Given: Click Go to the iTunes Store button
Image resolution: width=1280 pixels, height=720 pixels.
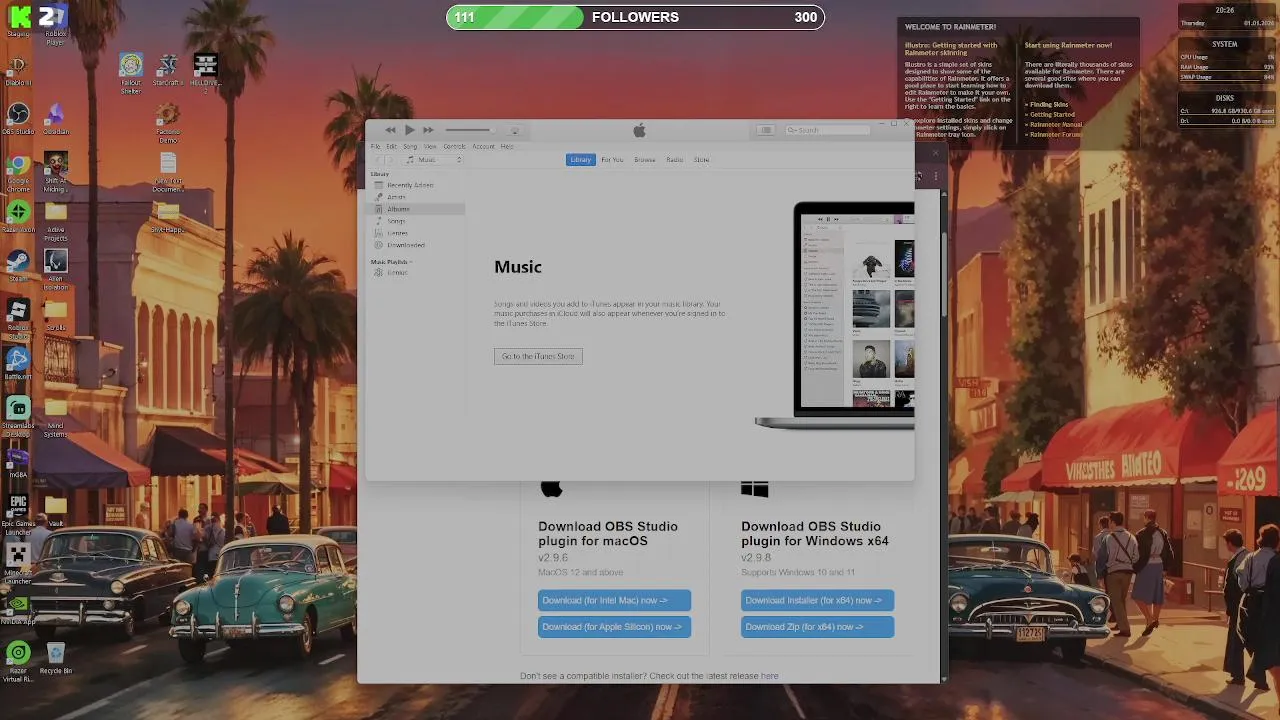Looking at the screenshot, I should coord(538,356).
